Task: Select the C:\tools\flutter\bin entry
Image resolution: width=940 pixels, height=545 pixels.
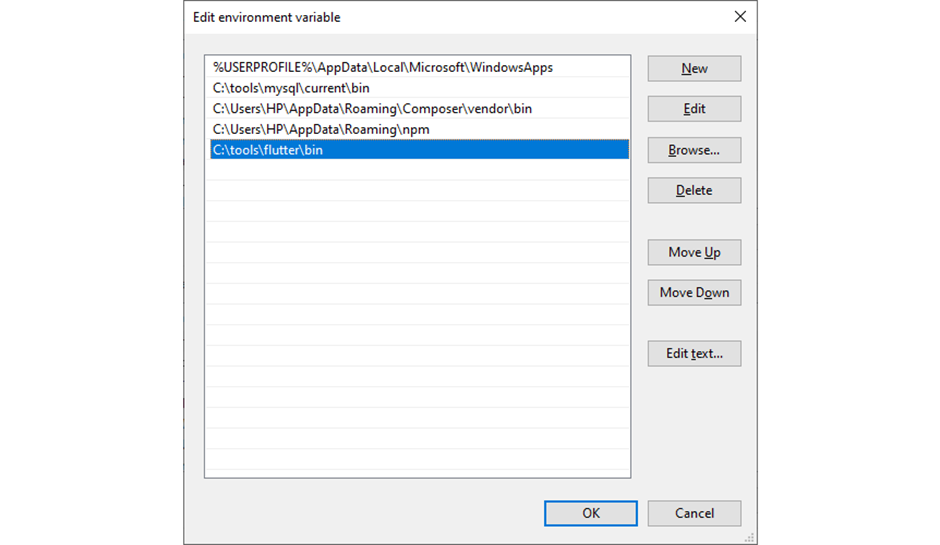Action: (419, 150)
